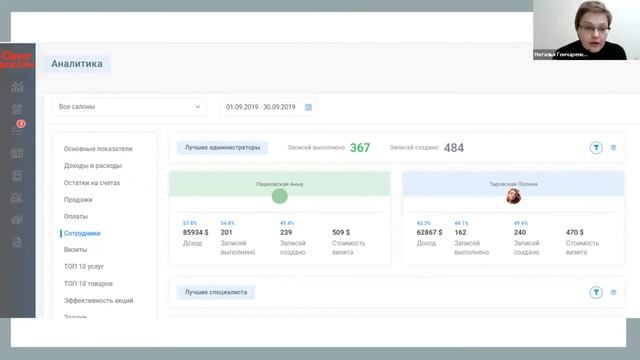640x360 pixels.
Task: Open the warehouse stock icon in sidebar
Action: tap(17, 198)
